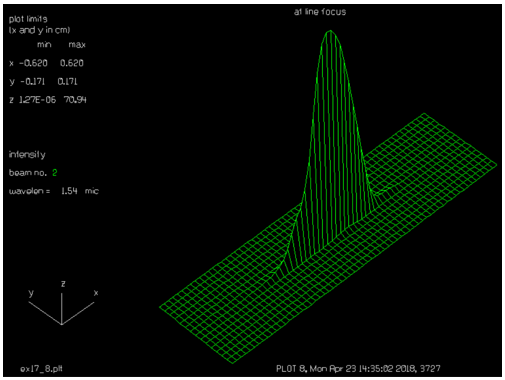Click the 'intensity' label
Screen dimensions: 505x380
27,155
